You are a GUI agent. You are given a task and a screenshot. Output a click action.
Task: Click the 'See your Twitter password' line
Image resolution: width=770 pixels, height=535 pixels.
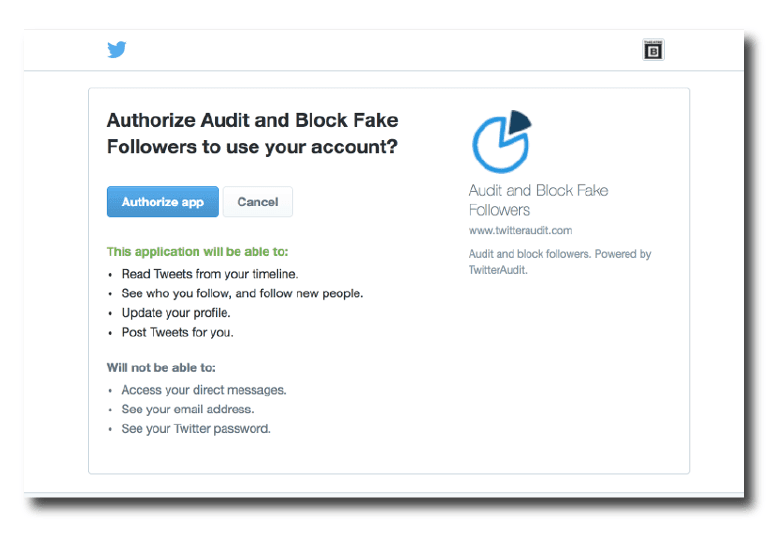196,429
